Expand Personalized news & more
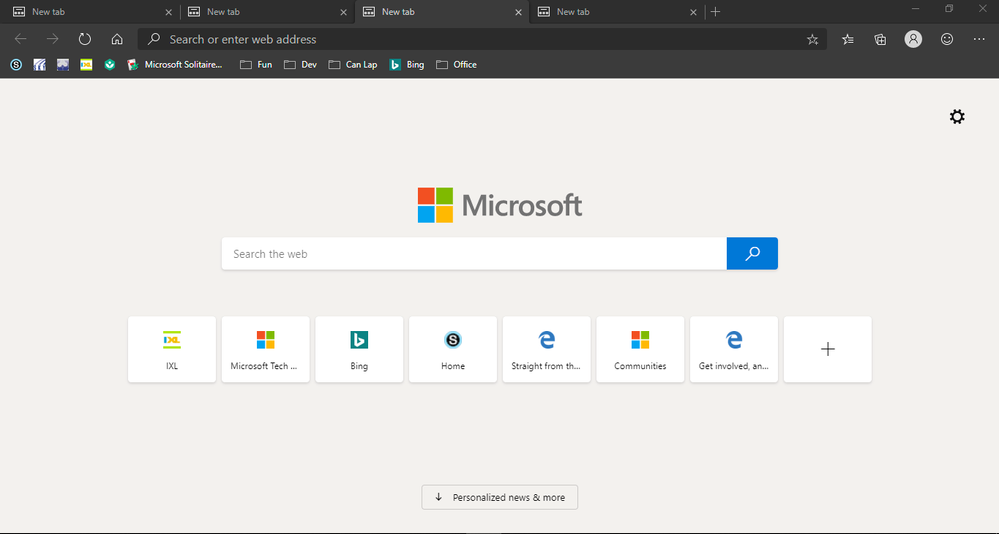The height and width of the screenshot is (534, 999). click(x=500, y=497)
